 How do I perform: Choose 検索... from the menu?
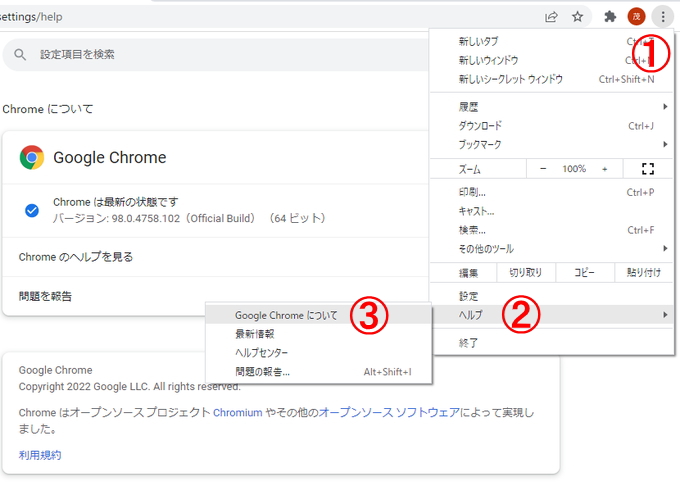[x=552, y=230]
